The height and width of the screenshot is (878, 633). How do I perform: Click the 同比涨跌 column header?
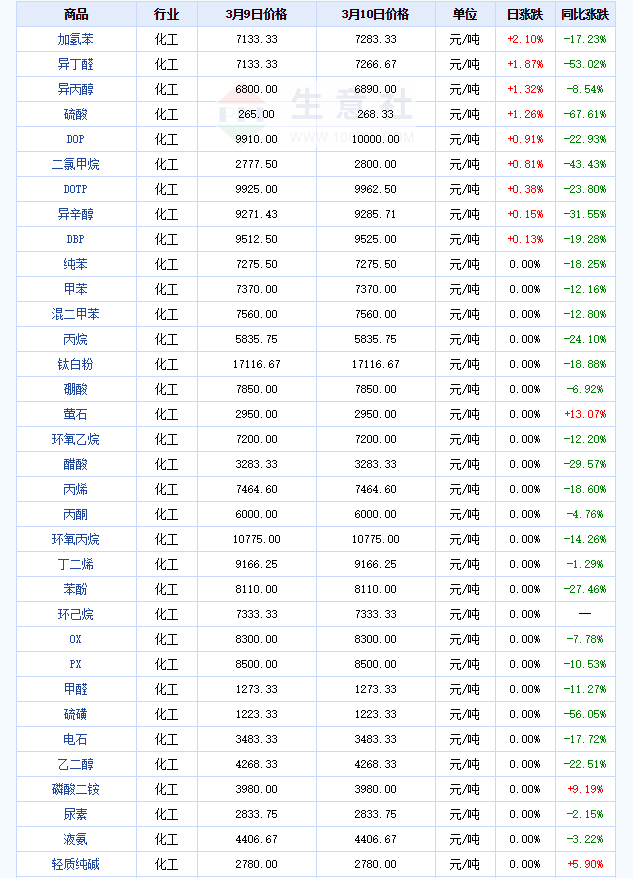585,14
